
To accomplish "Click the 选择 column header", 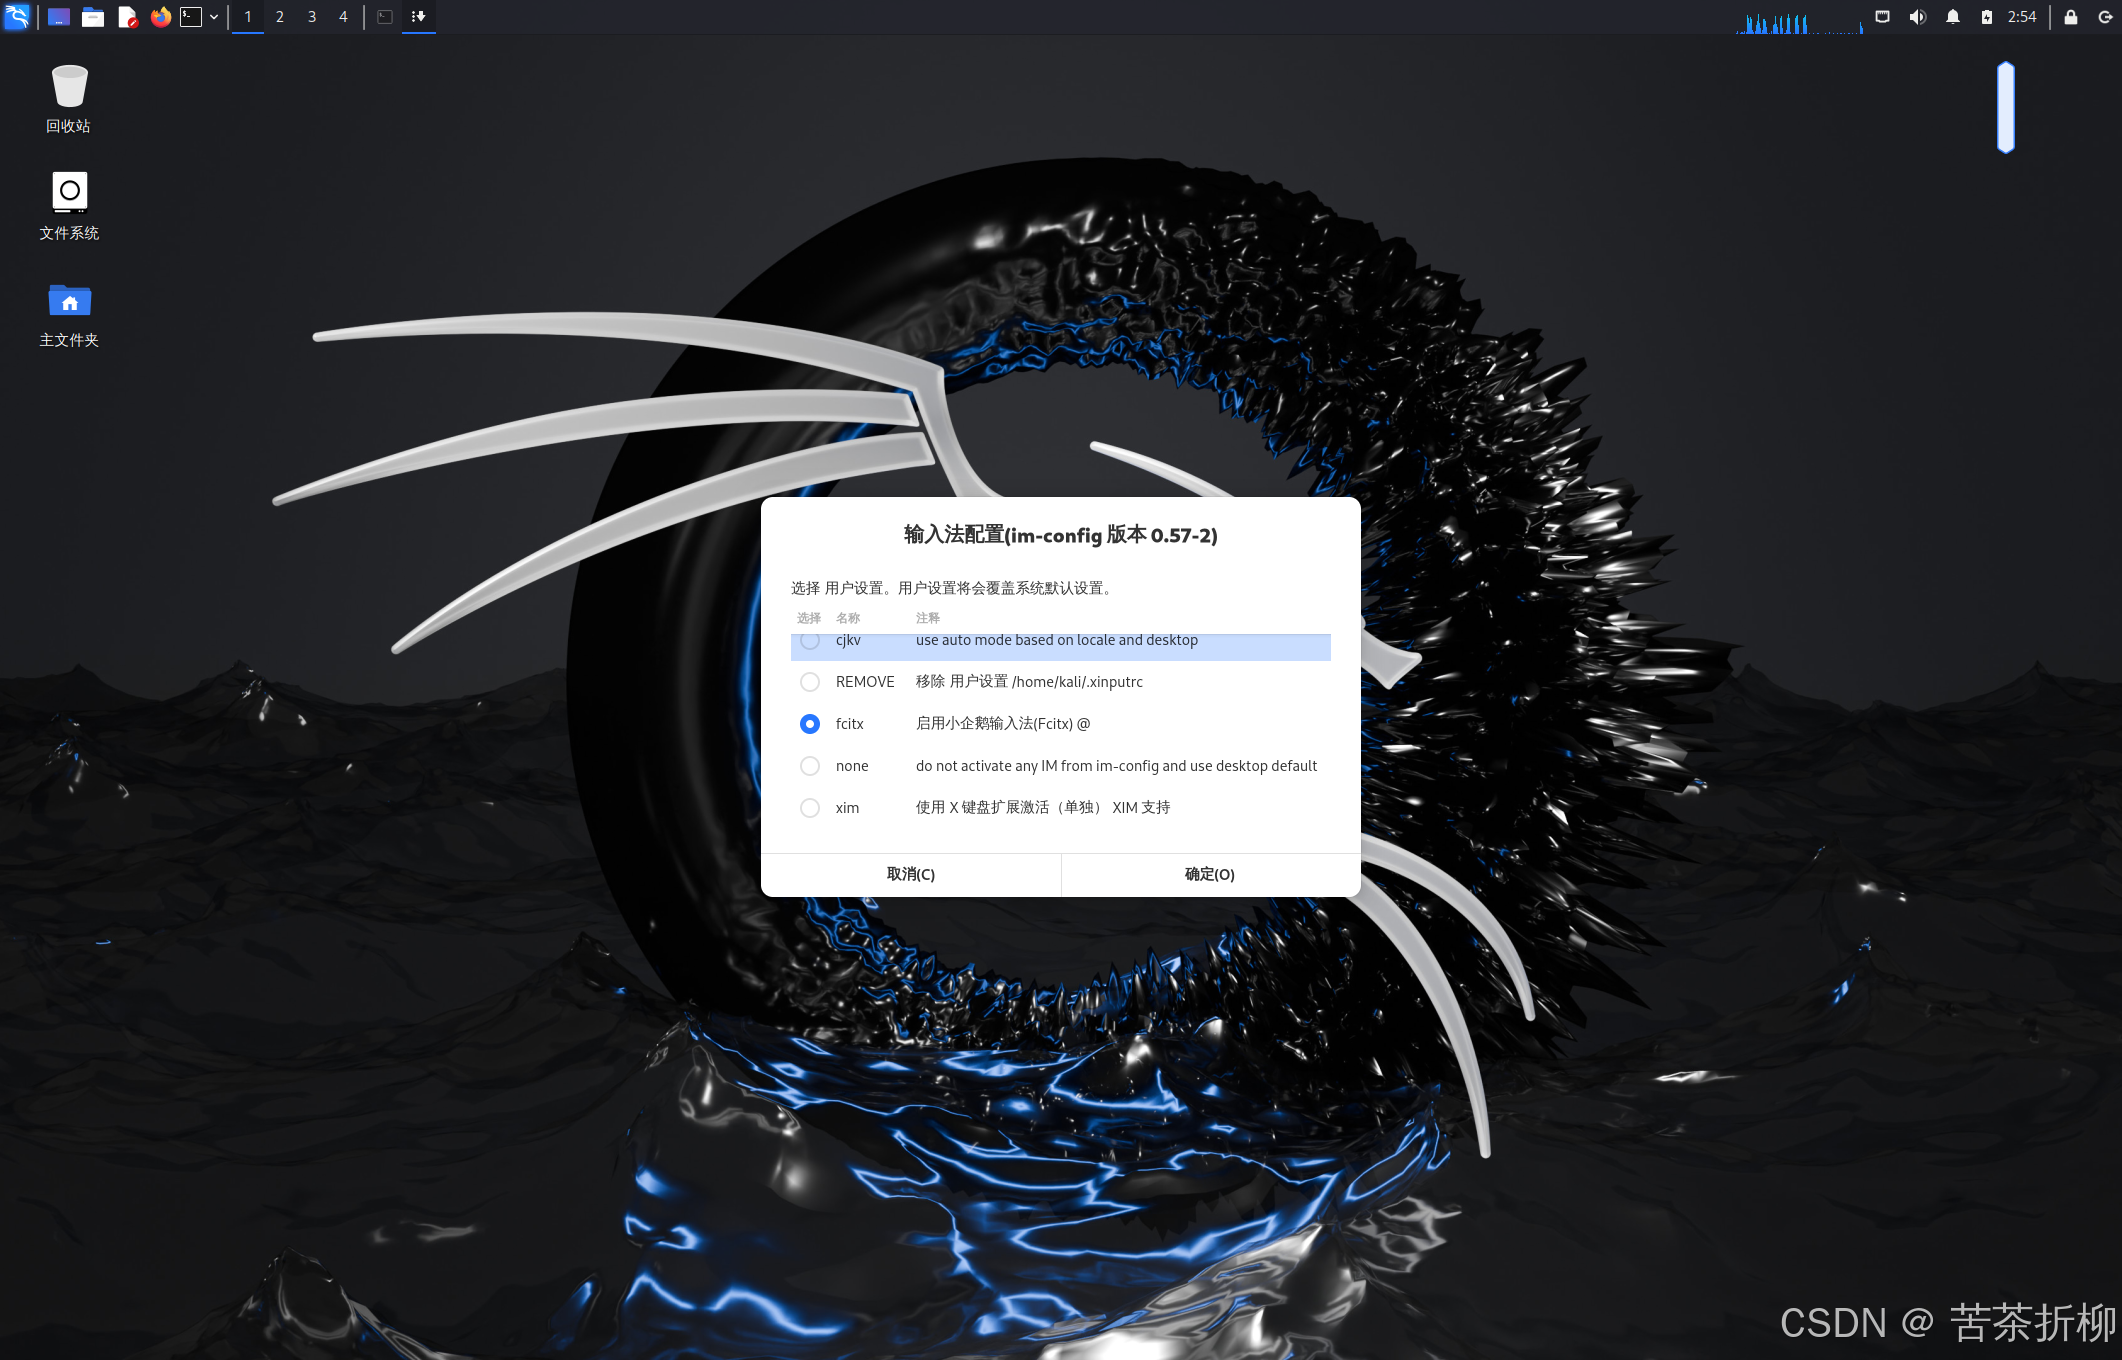I will tap(809, 618).
